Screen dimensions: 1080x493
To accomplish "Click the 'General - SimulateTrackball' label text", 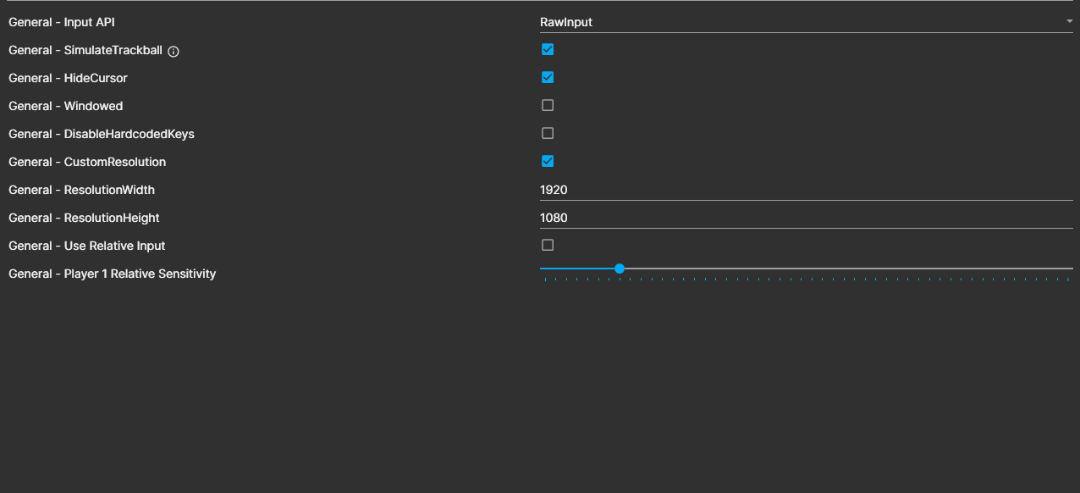I will click(x=84, y=50).
